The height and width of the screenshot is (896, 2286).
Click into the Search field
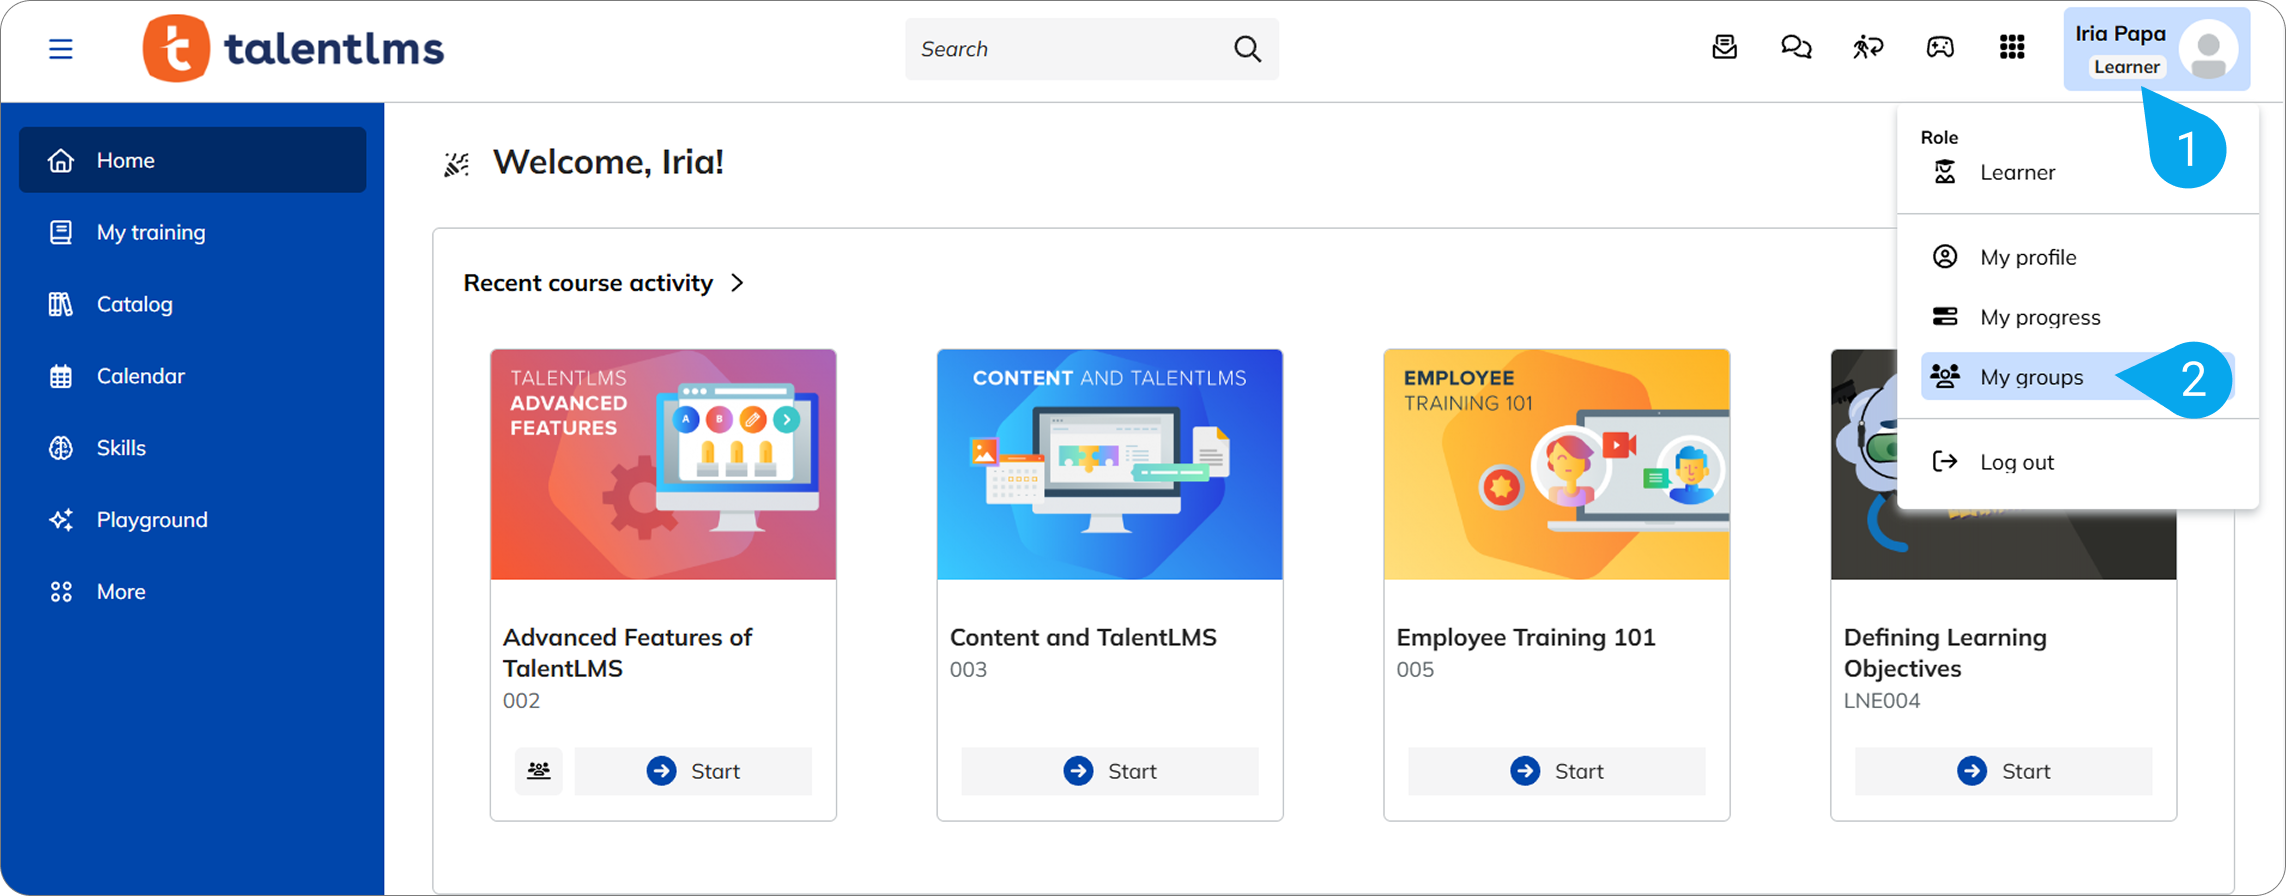[1070, 49]
